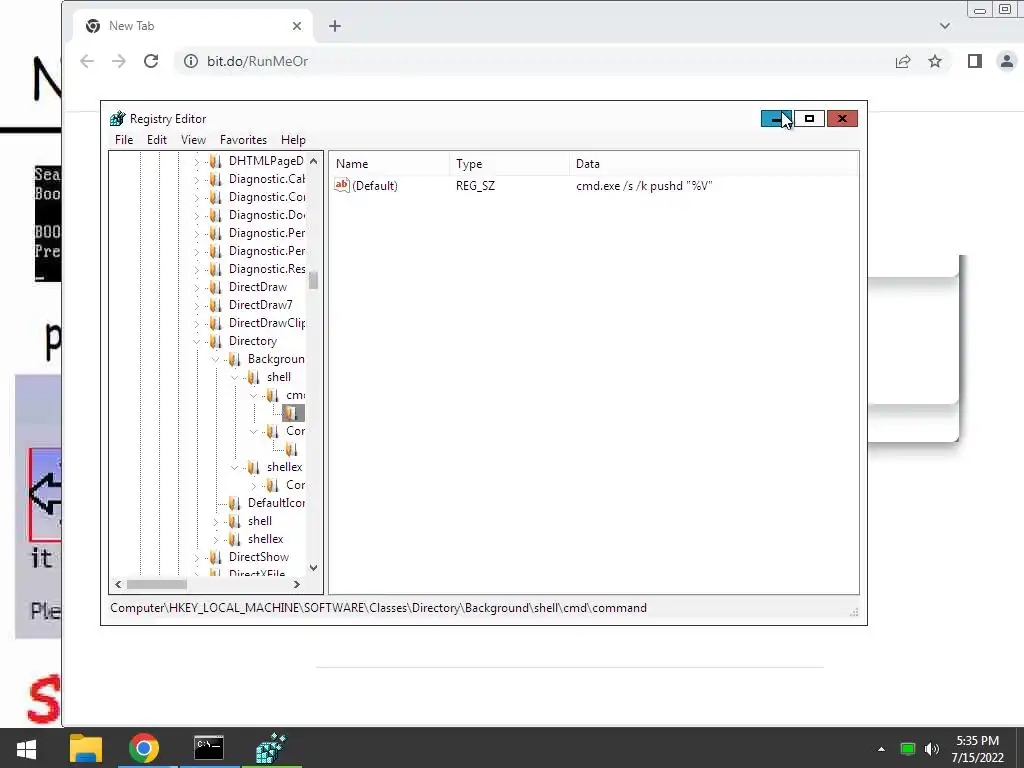Open the volume control in system tray
1024x768 pixels.
point(932,749)
